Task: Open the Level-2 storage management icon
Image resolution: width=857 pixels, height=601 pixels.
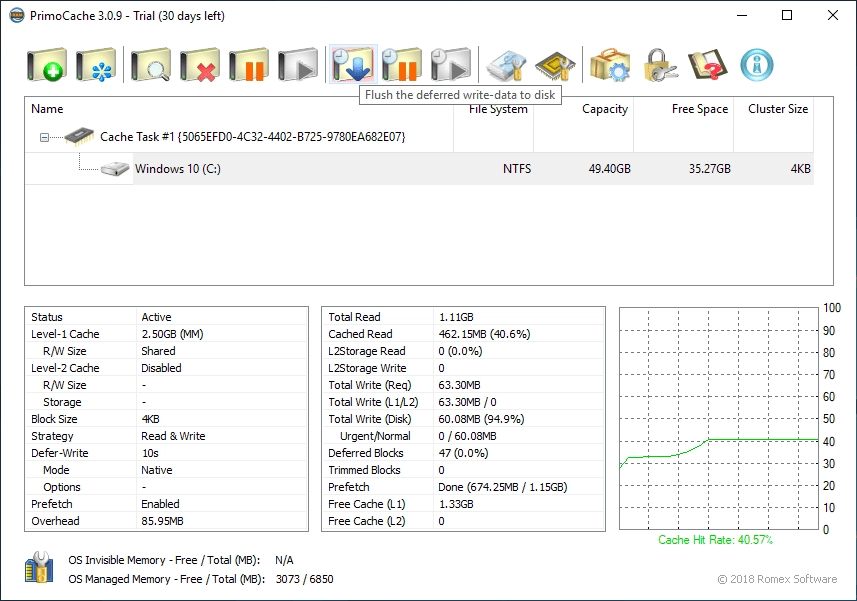Action: [506, 64]
